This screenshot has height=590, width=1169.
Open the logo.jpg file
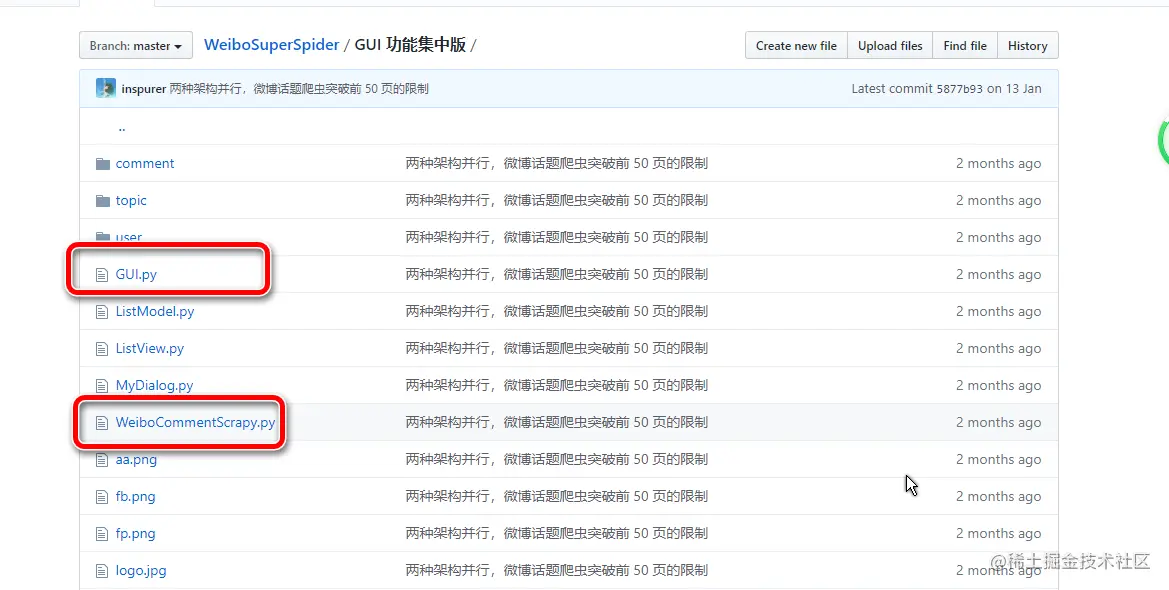coord(141,571)
